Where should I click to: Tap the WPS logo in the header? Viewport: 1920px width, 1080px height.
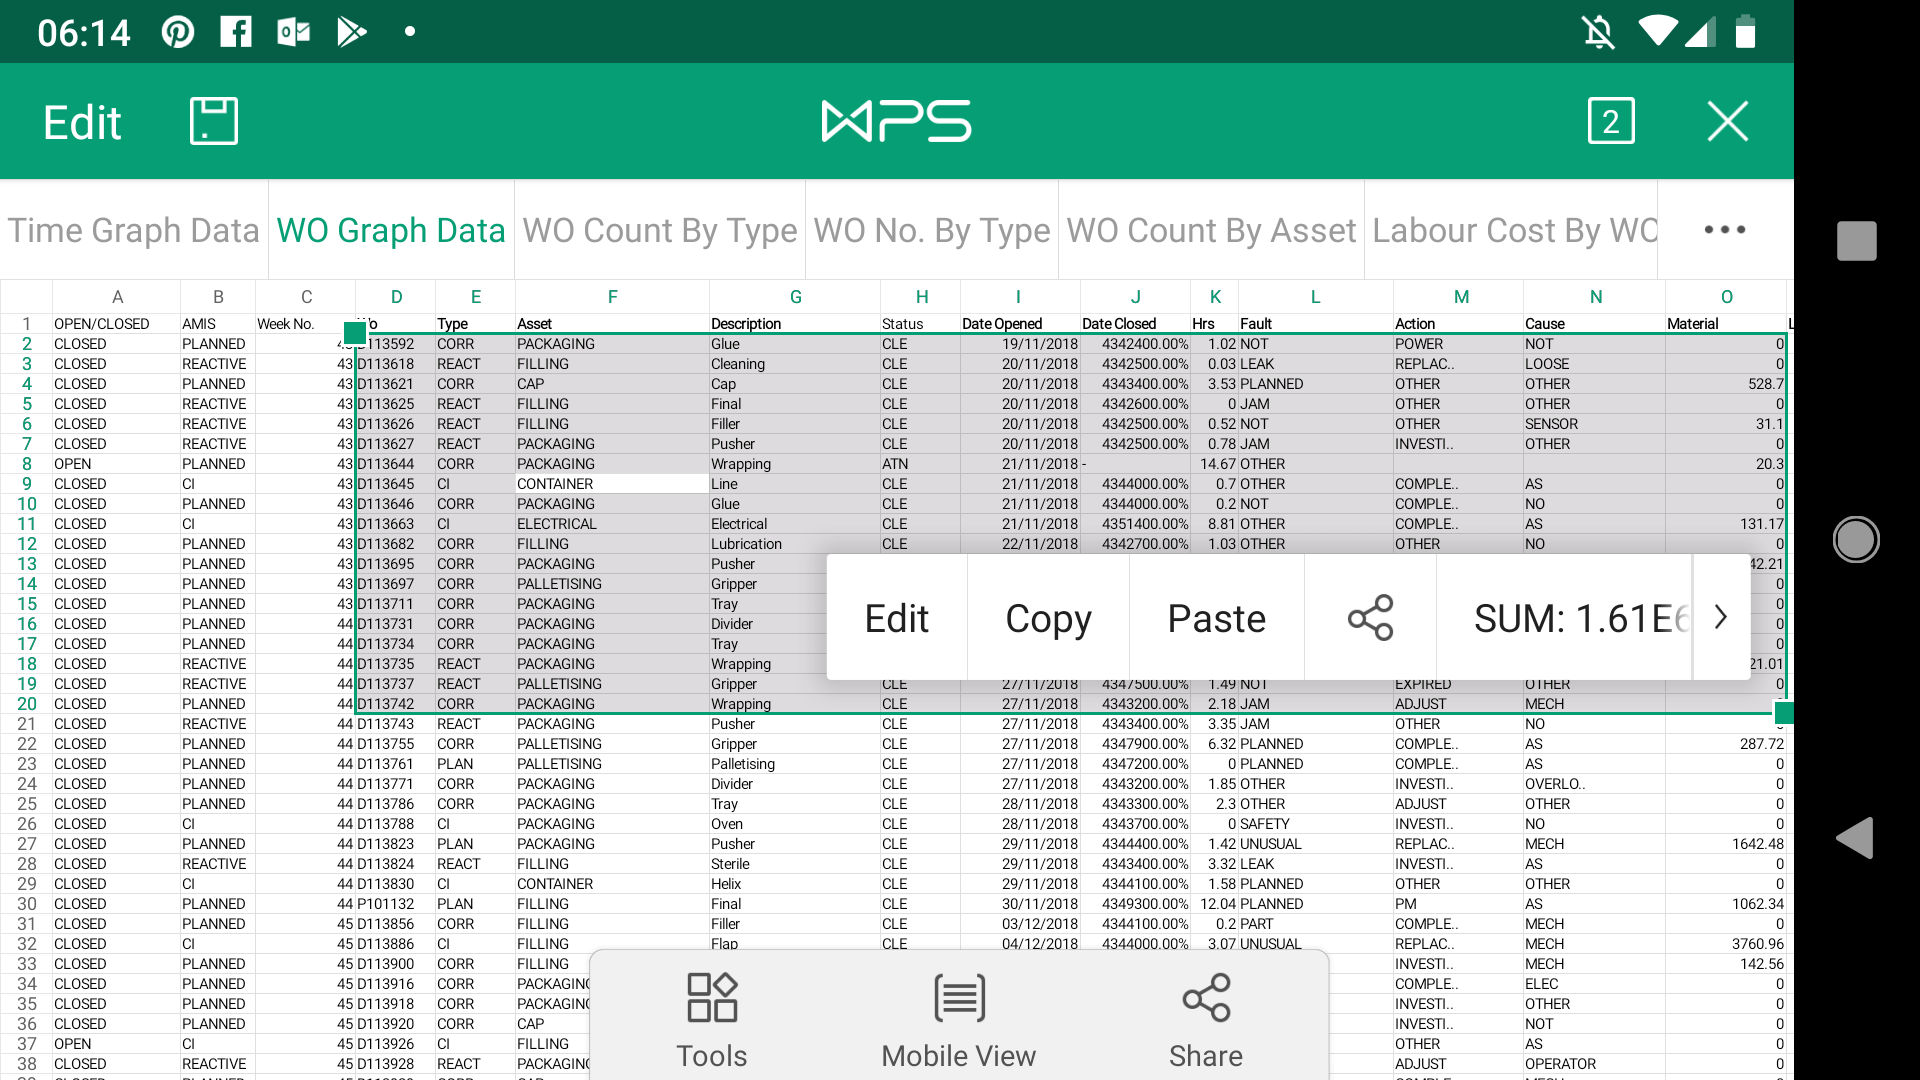click(896, 120)
